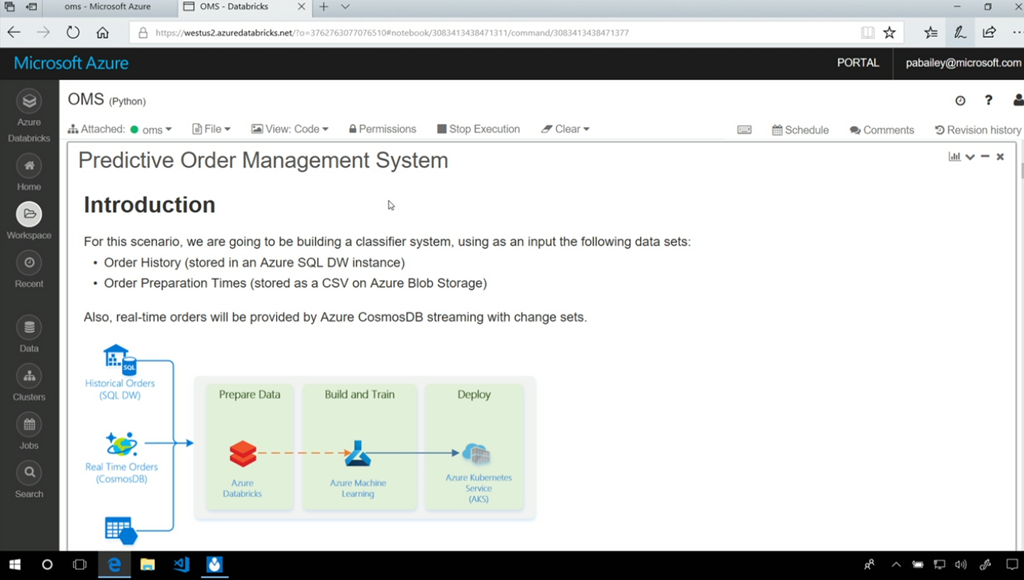
Task: Open View: Code dropdown
Action: 290,129
